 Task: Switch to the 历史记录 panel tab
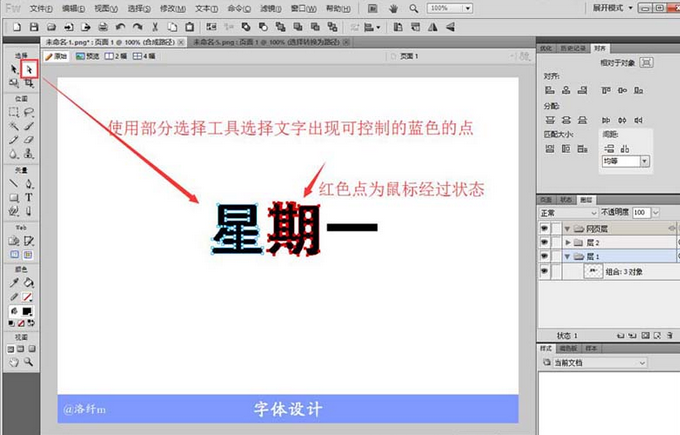coord(574,47)
